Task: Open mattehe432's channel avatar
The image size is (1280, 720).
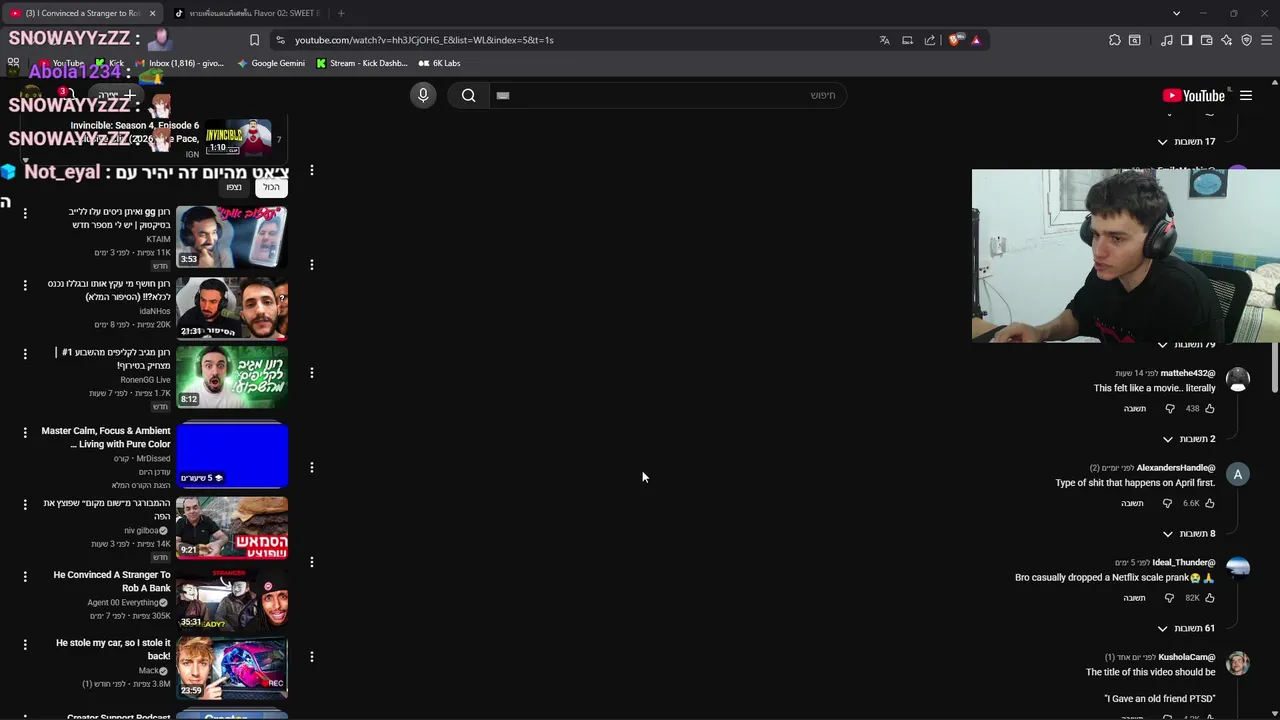Action: 1238,380
